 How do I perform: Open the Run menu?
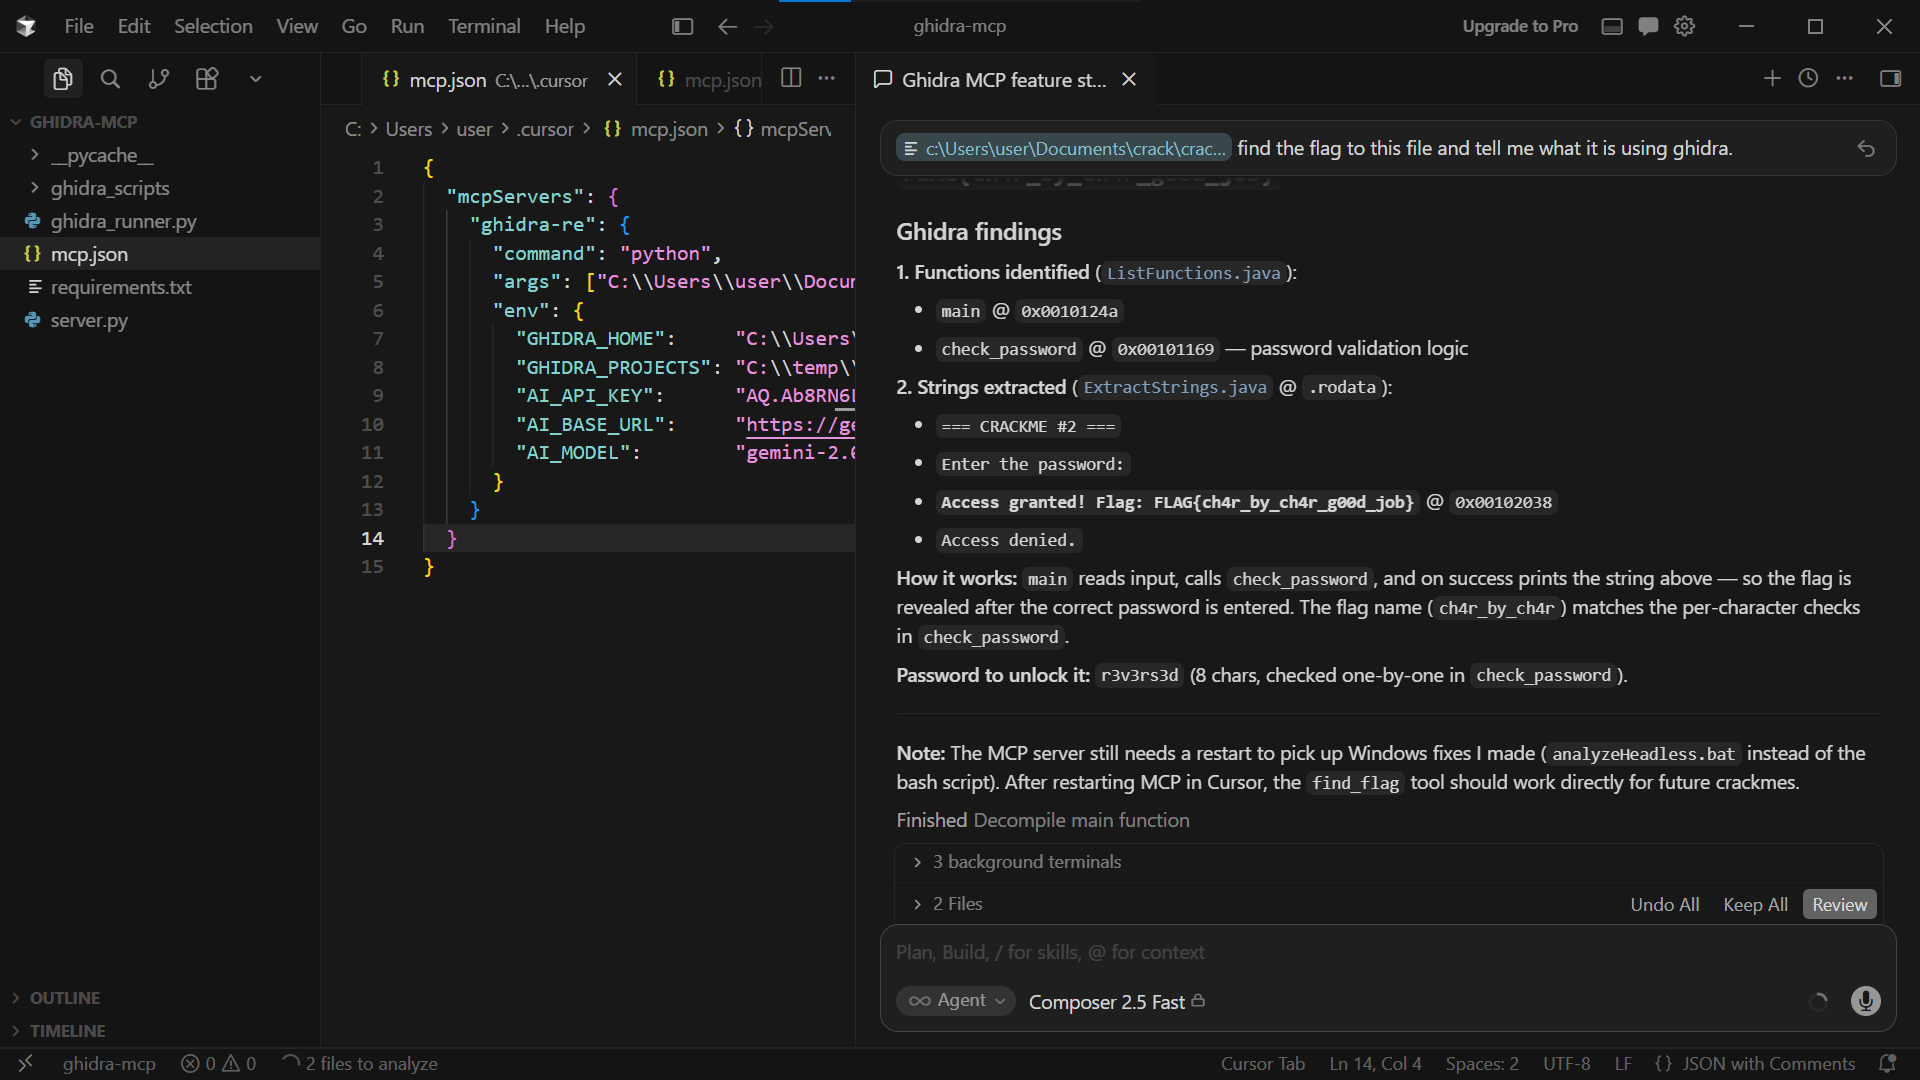coord(407,26)
